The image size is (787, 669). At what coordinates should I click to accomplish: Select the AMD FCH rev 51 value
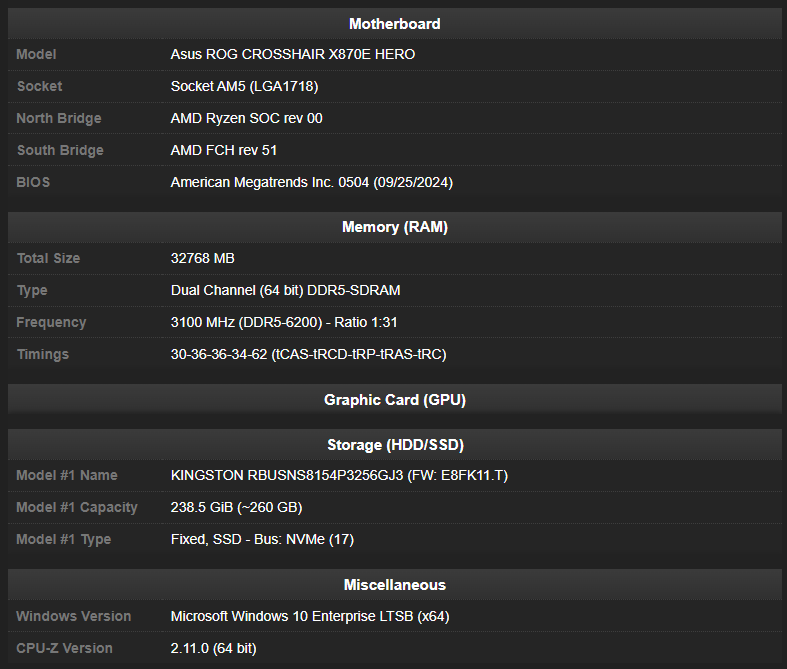tap(224, 150)
